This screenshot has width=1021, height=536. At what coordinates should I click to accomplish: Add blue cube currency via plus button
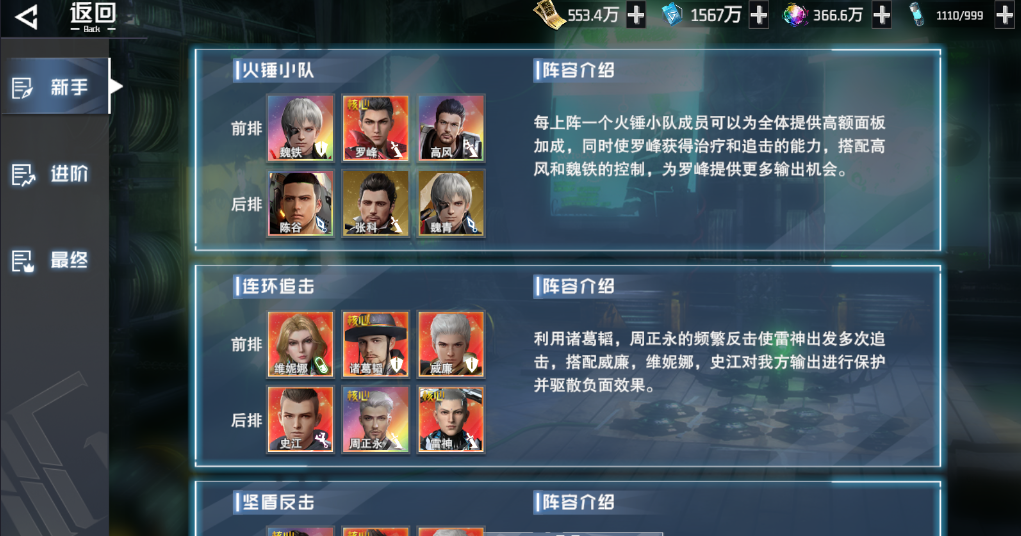click(759, 16)
